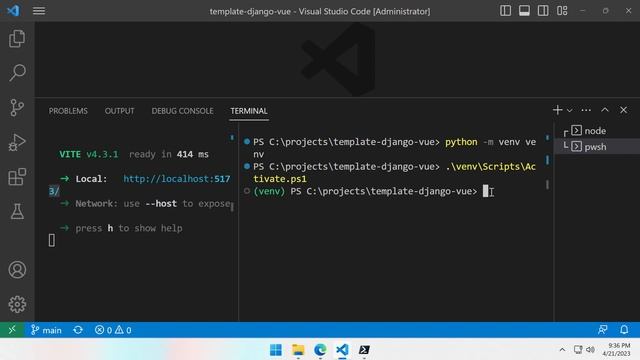Open the hamburger application menu
The width and height of the screenshot is (640, 360).
(x=39, y=11)
